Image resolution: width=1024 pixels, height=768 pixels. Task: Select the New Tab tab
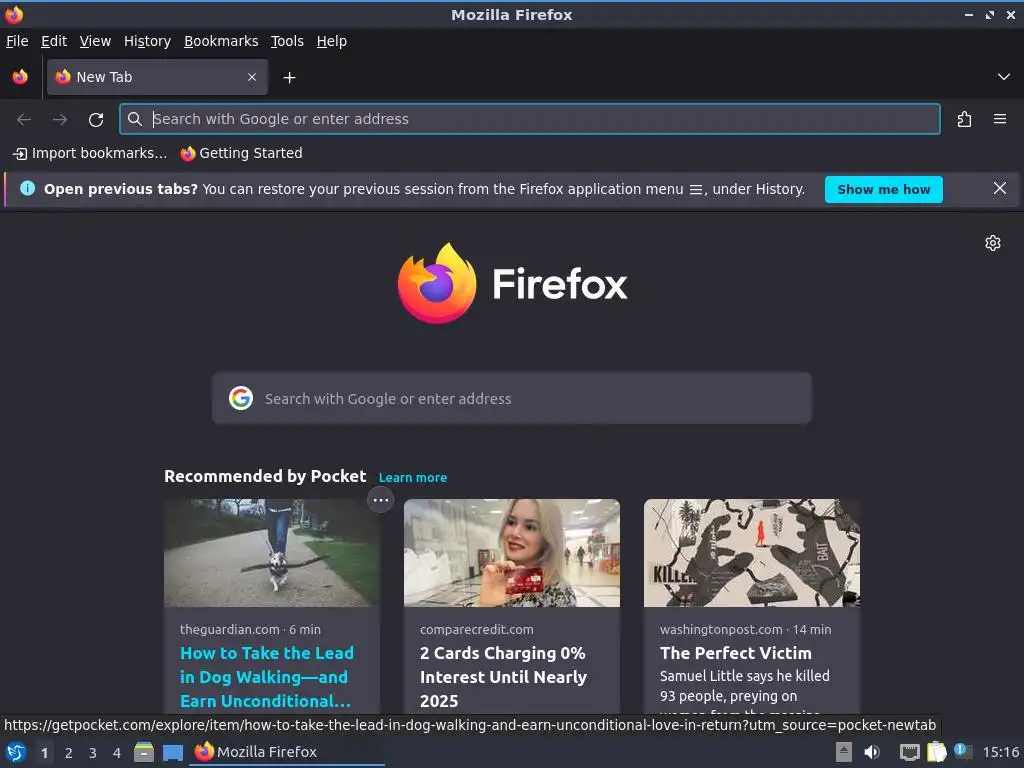click(x=157, y=77)
